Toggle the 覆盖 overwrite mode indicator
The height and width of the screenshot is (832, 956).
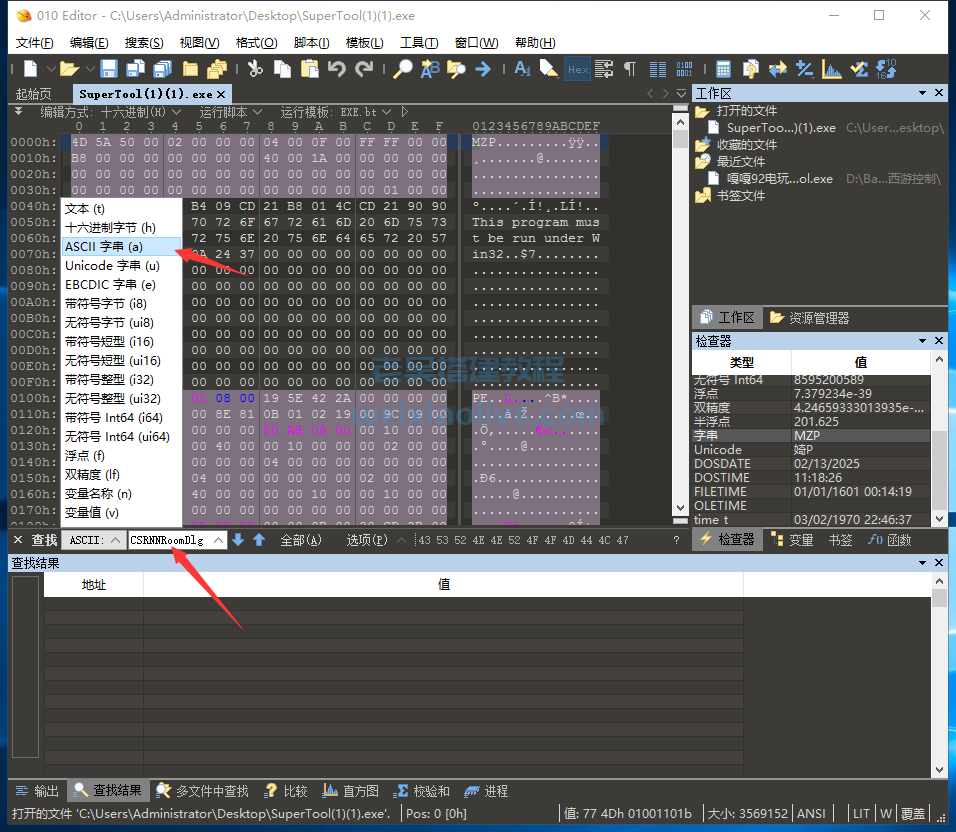coord(913,814)
